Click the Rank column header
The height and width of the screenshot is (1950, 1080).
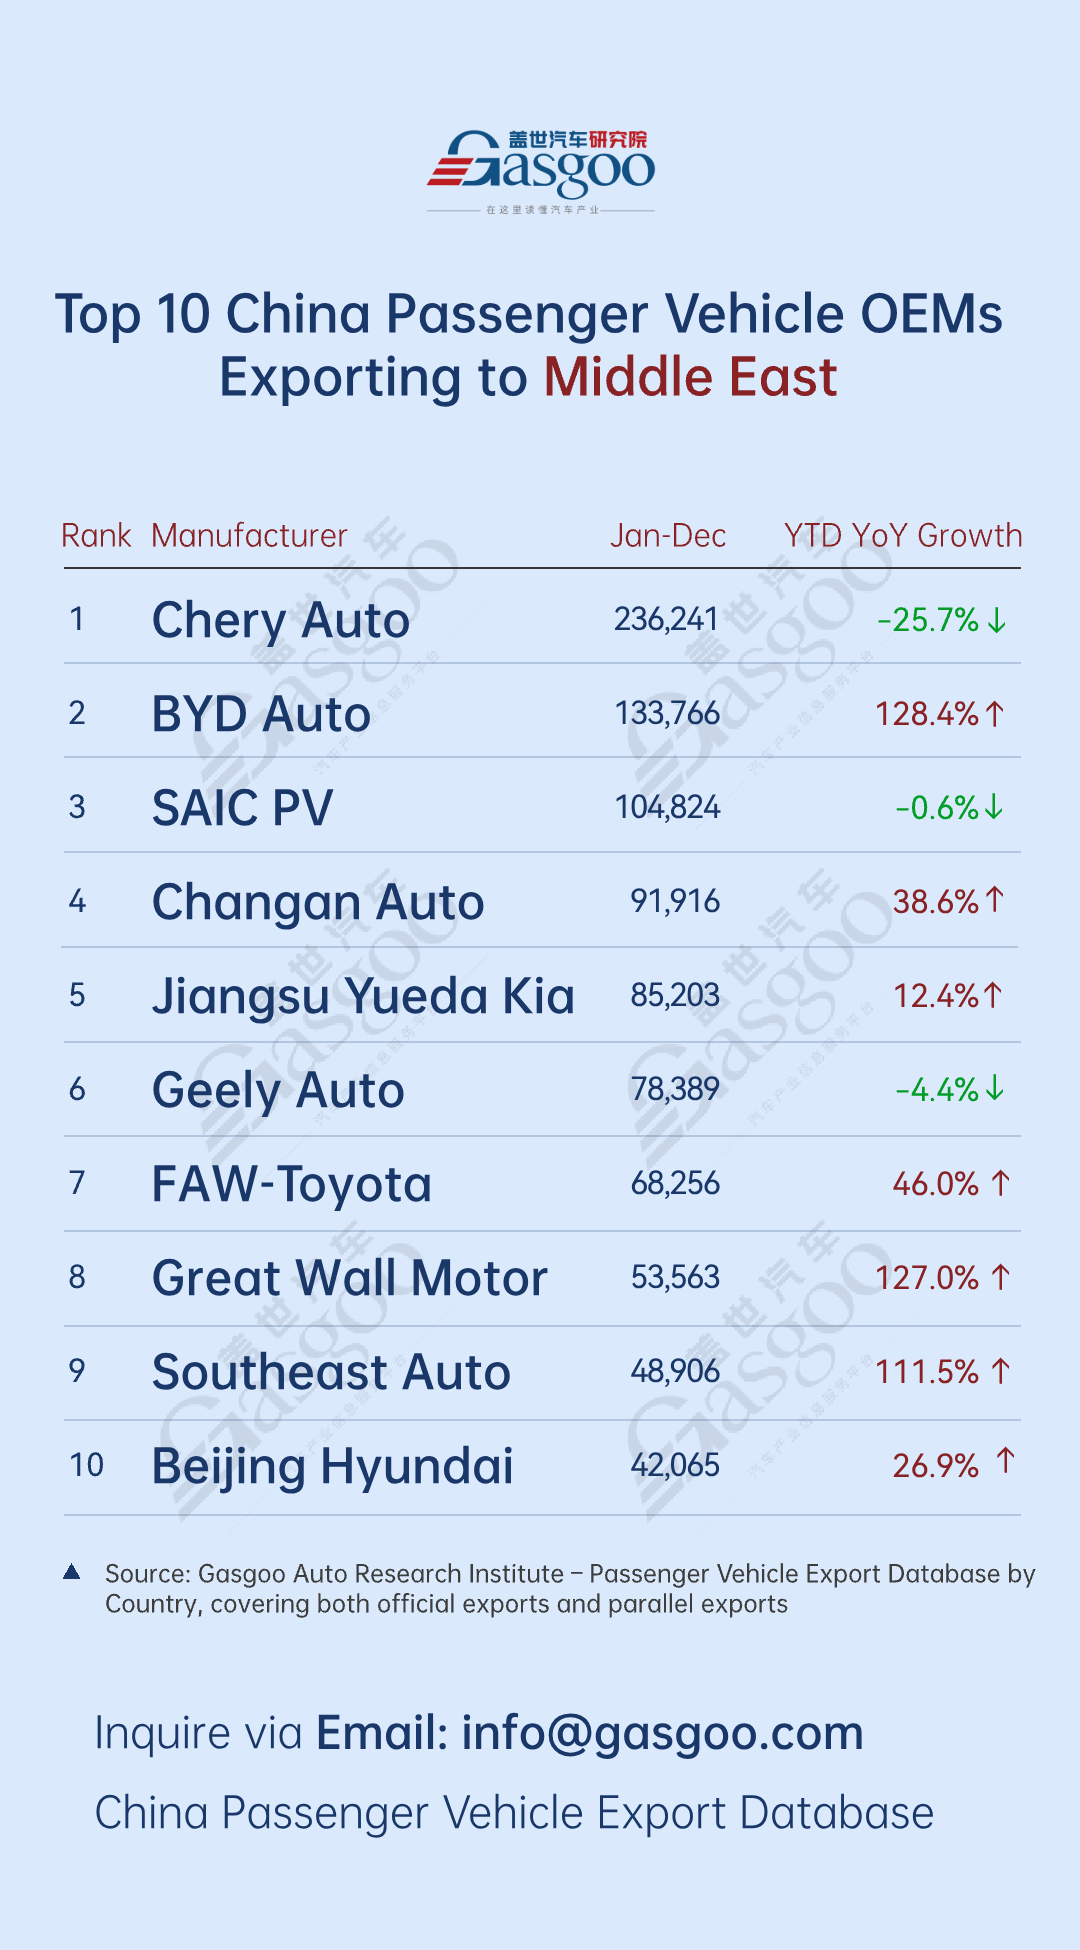tap(96, 536)
